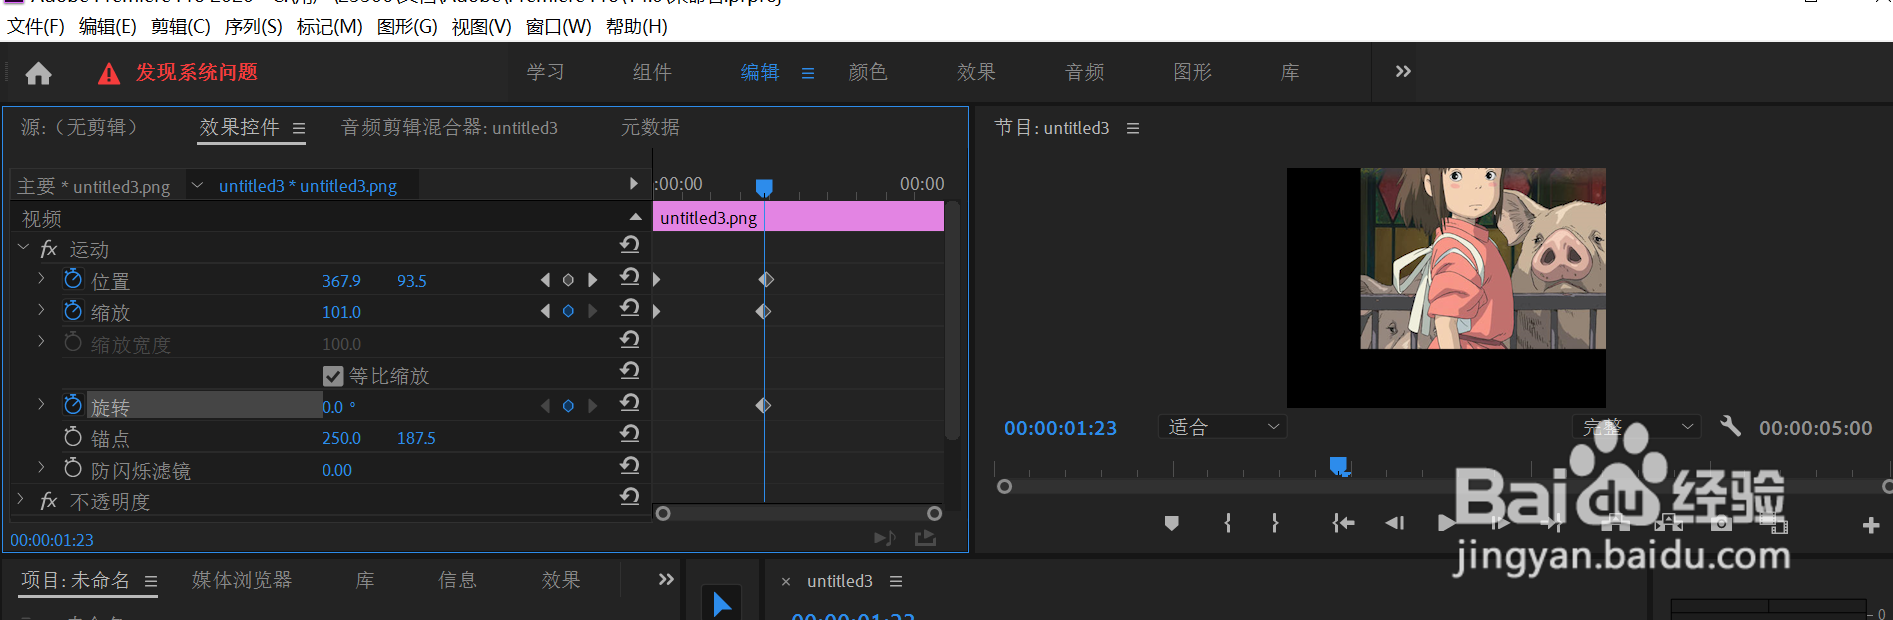The image size is (1893, 620).
Task: Collapse the 运动 effect group
Action: [x=23, y=246]
